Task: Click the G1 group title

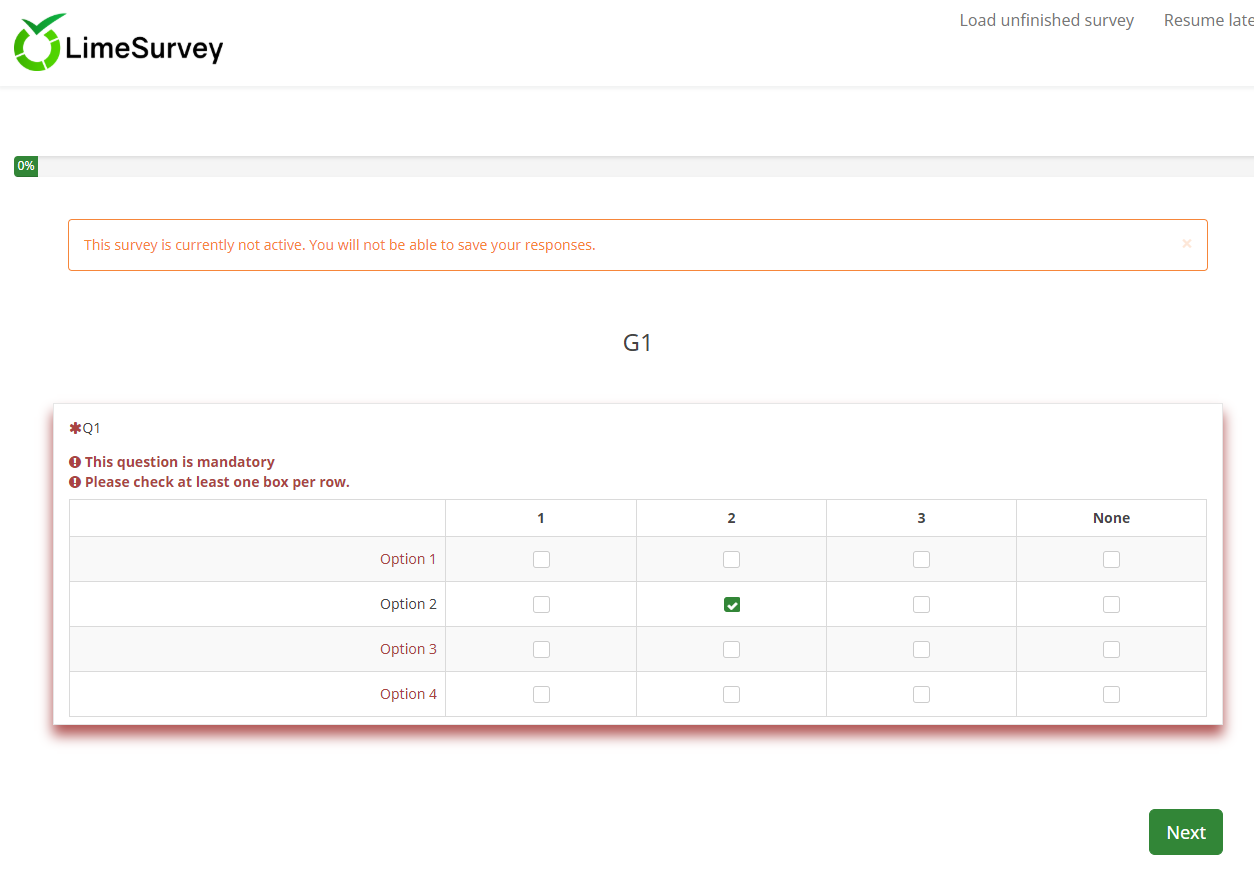Action: (x=637, y=343)
